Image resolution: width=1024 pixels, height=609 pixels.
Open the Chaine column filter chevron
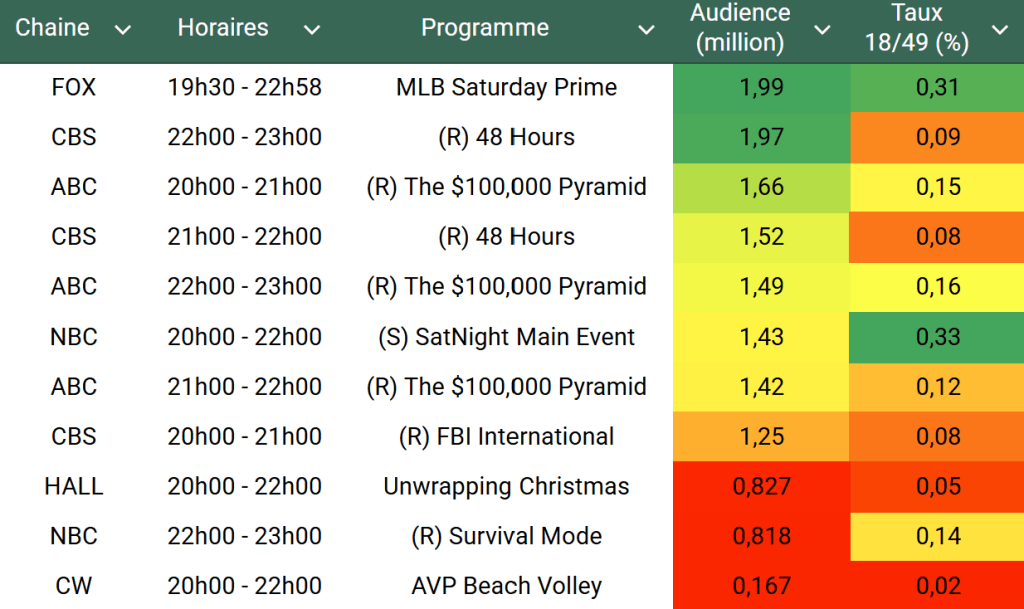point(123,30)
